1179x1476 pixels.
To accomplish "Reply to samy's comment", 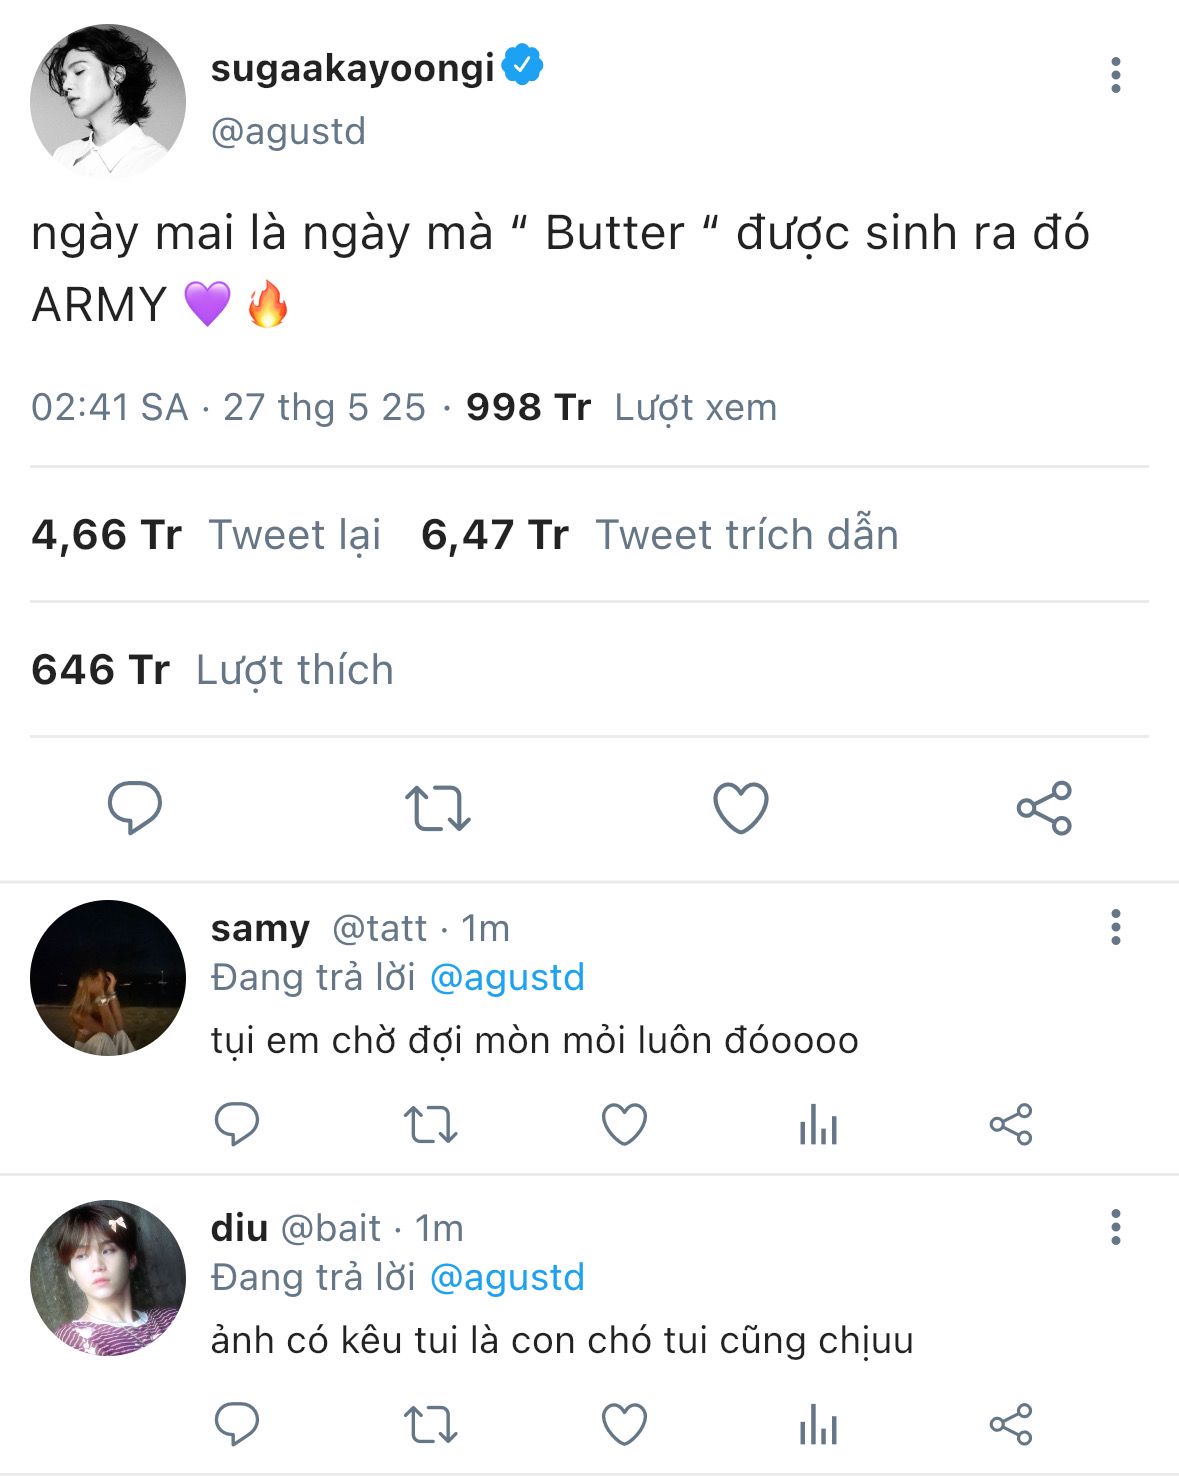I will point(237,1124).
